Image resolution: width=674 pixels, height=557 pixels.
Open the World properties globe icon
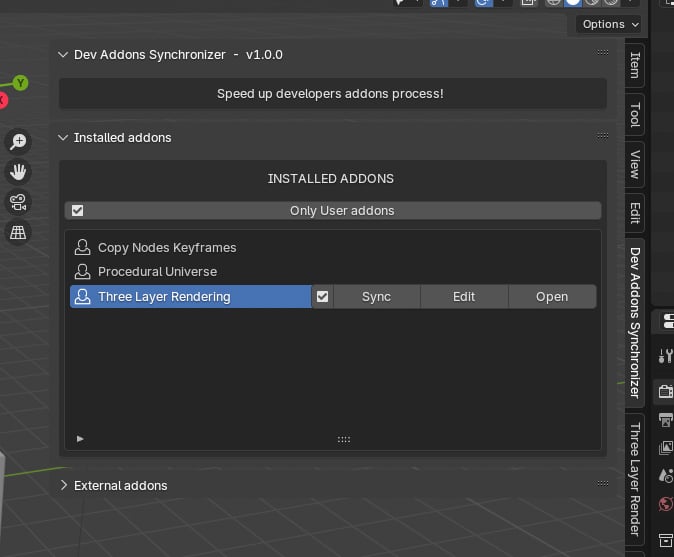(665, 504)
